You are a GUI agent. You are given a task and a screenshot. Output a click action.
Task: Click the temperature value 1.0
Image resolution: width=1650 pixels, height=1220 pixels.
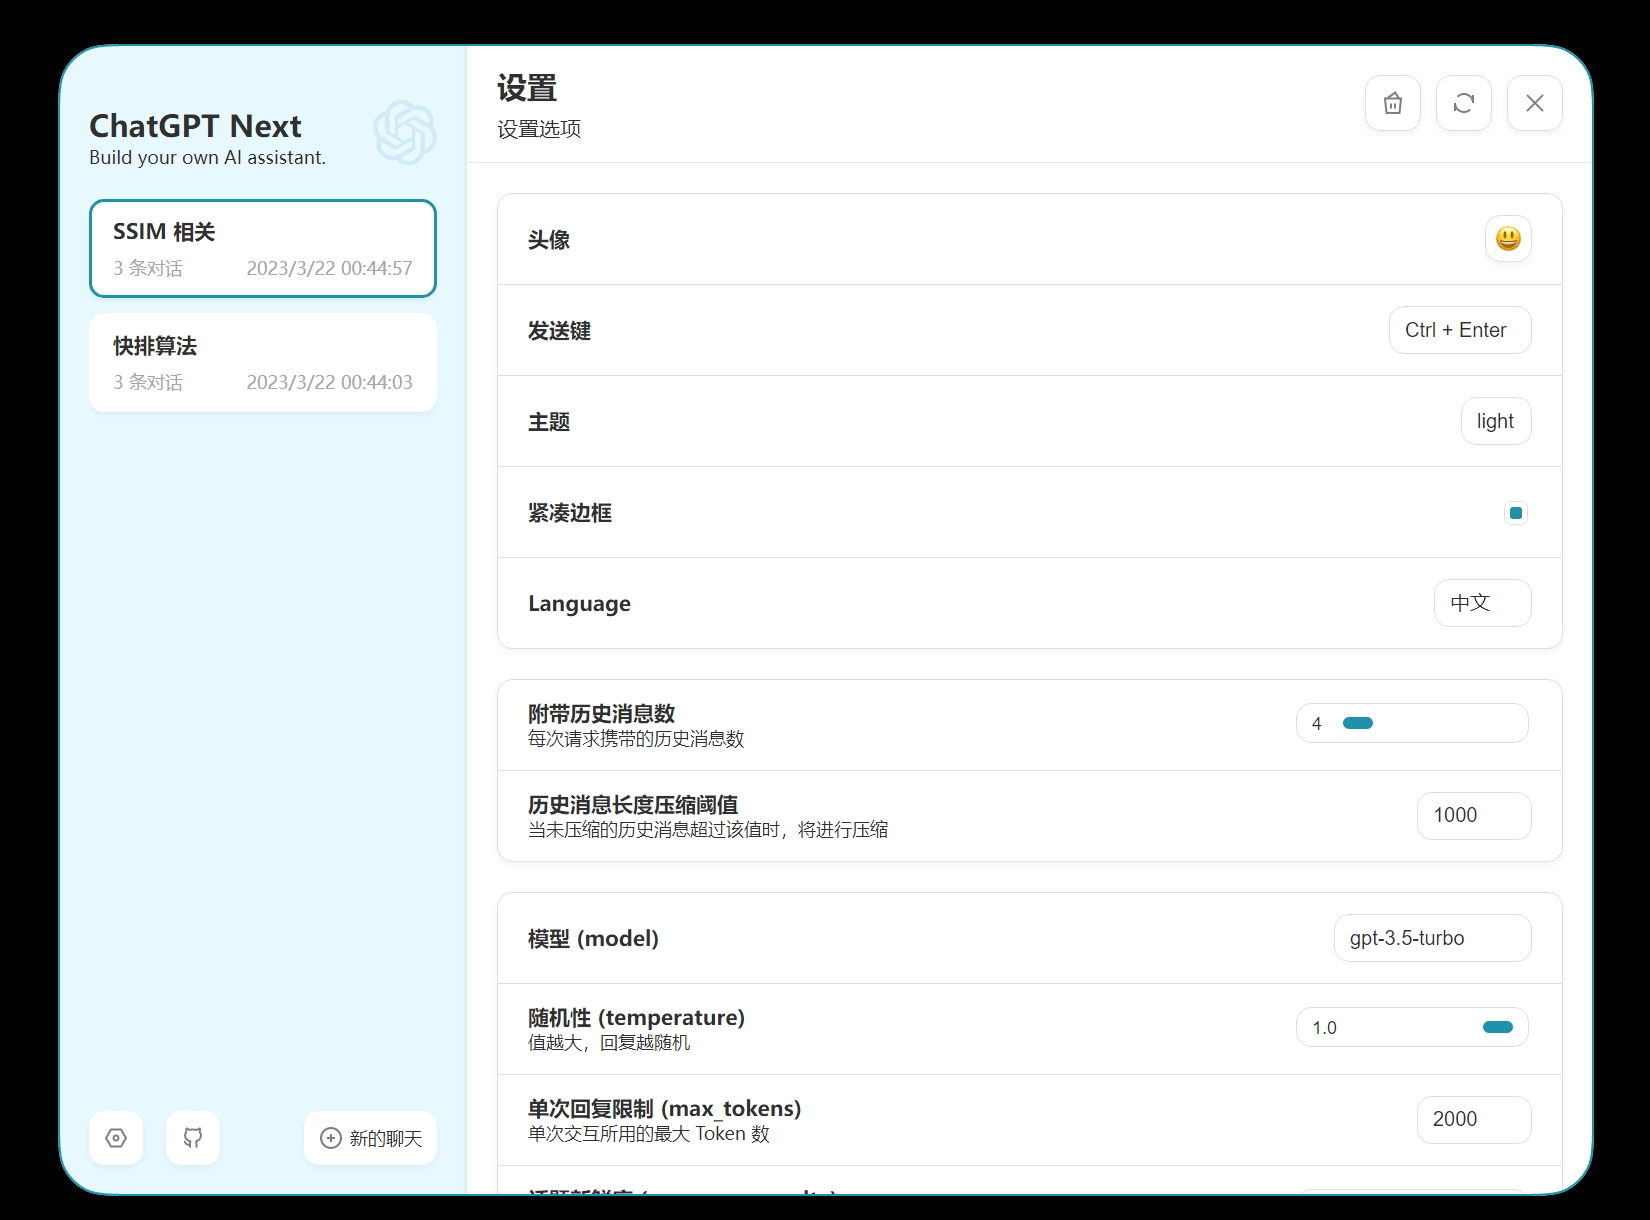(1324, 1028)
